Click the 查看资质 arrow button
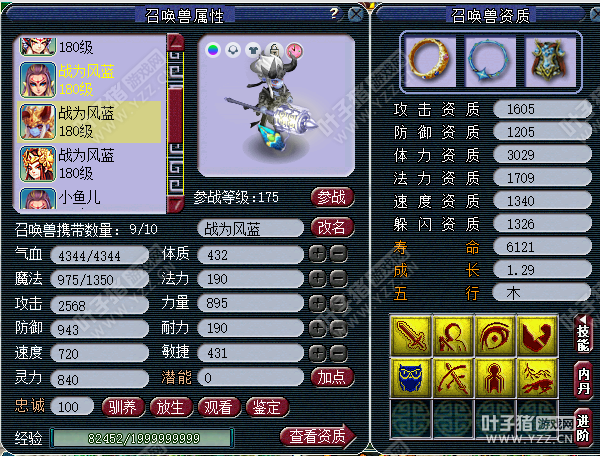The width and height of the screenshot is (600, 456). coord(318,436)
